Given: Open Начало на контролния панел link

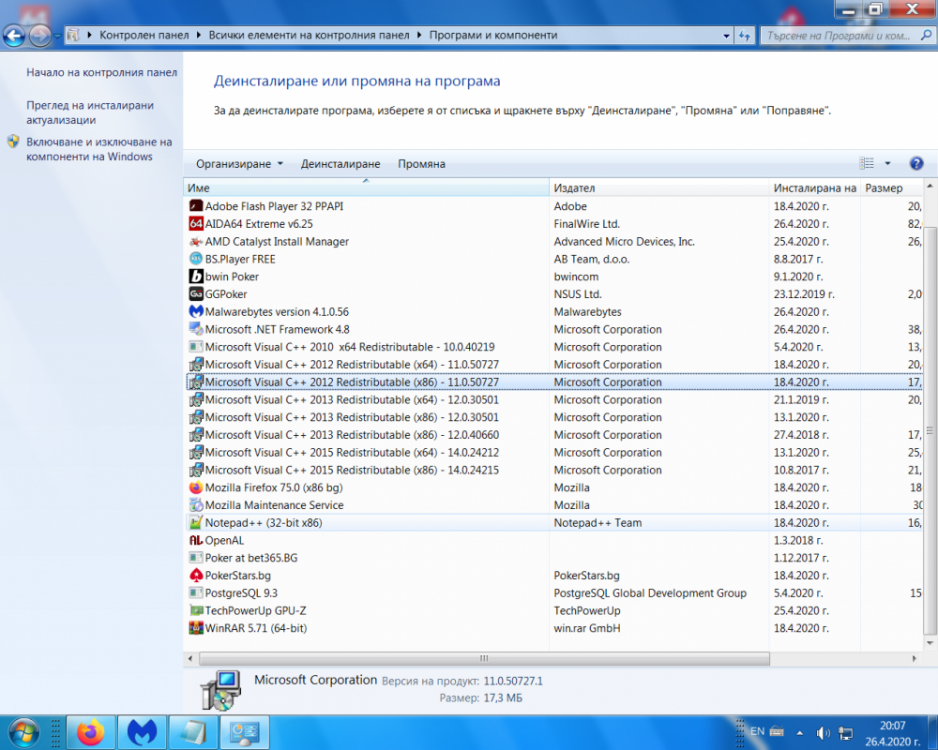Looking at the screenshot, I should (x=102, y=72).
